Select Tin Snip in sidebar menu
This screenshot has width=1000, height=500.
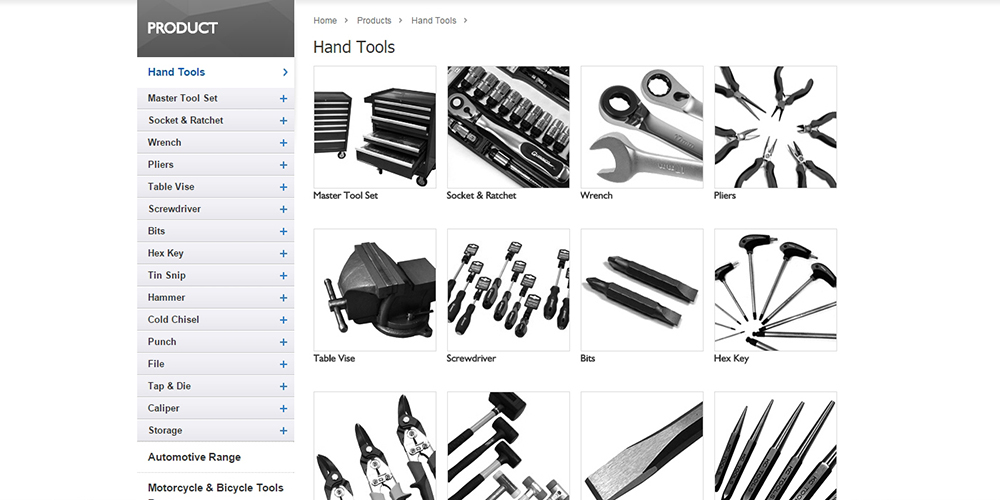[x=166, y=276]
